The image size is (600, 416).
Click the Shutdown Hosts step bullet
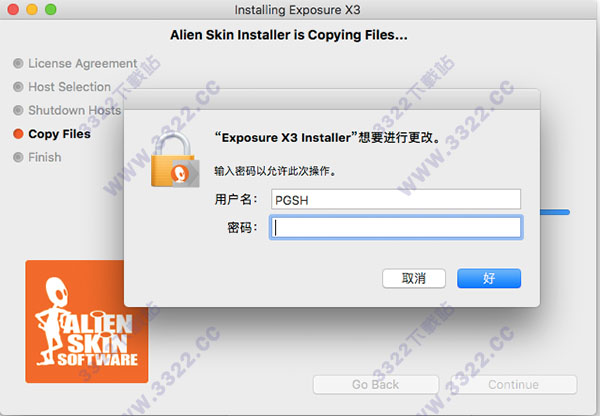[18, 110]
